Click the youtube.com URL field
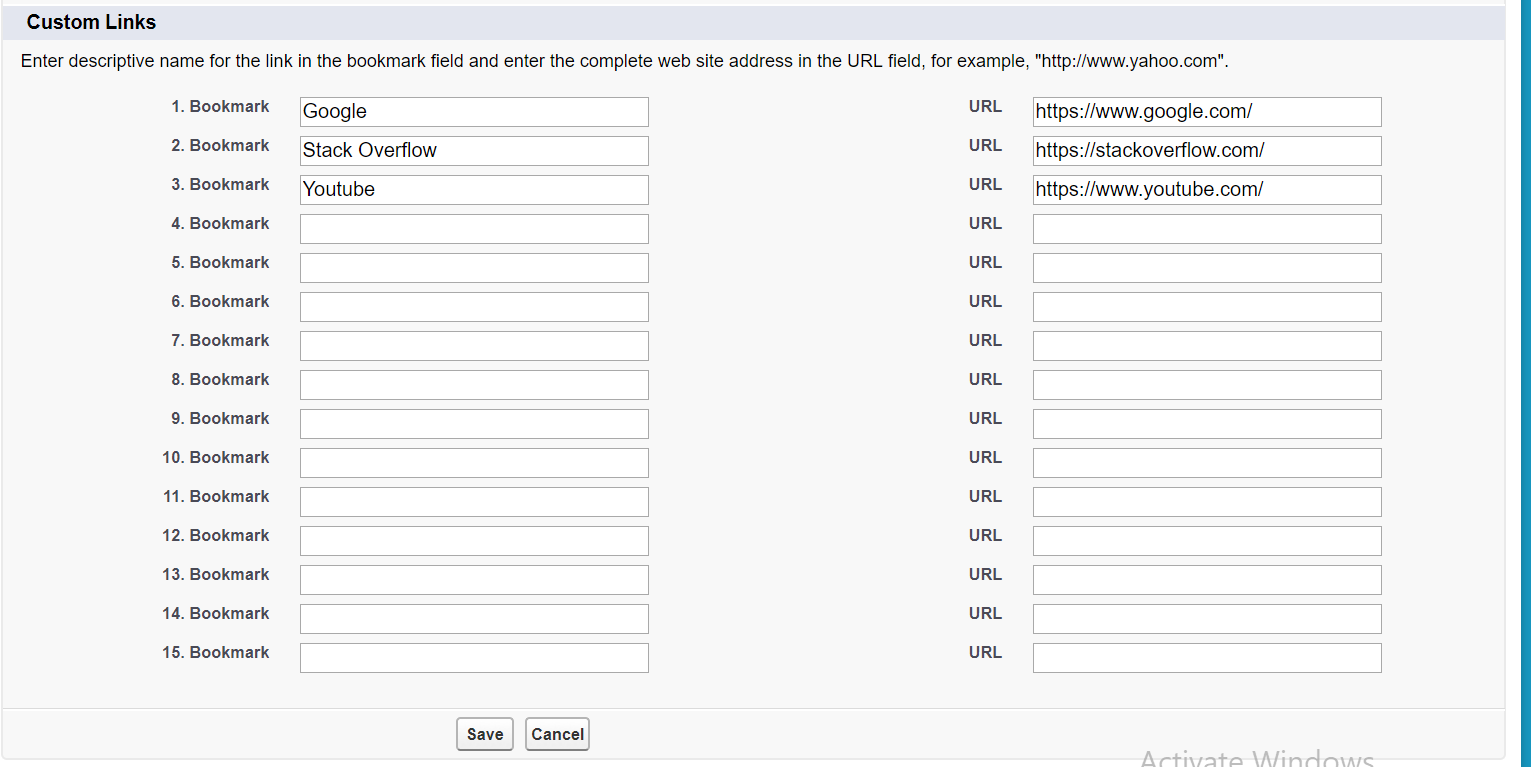 1207,190
